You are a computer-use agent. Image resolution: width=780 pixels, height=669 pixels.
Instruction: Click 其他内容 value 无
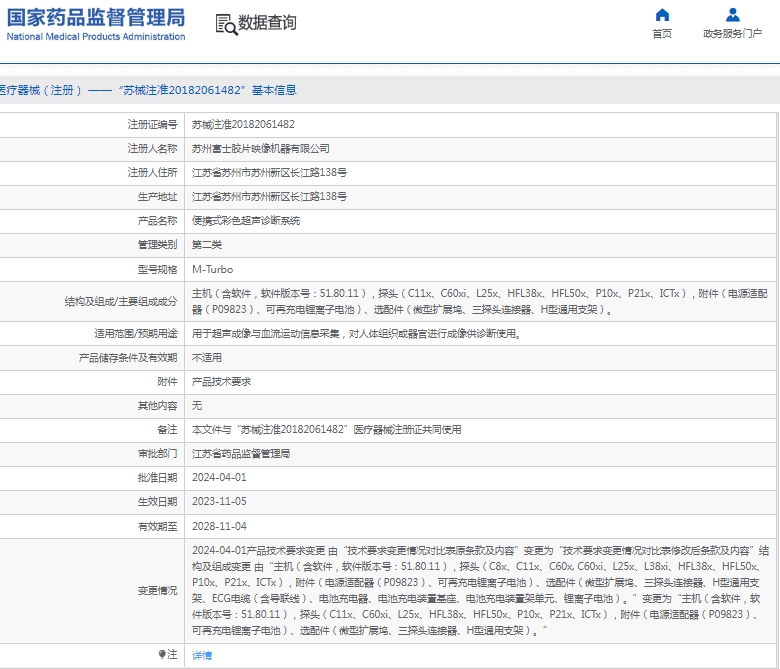[197, 405]
